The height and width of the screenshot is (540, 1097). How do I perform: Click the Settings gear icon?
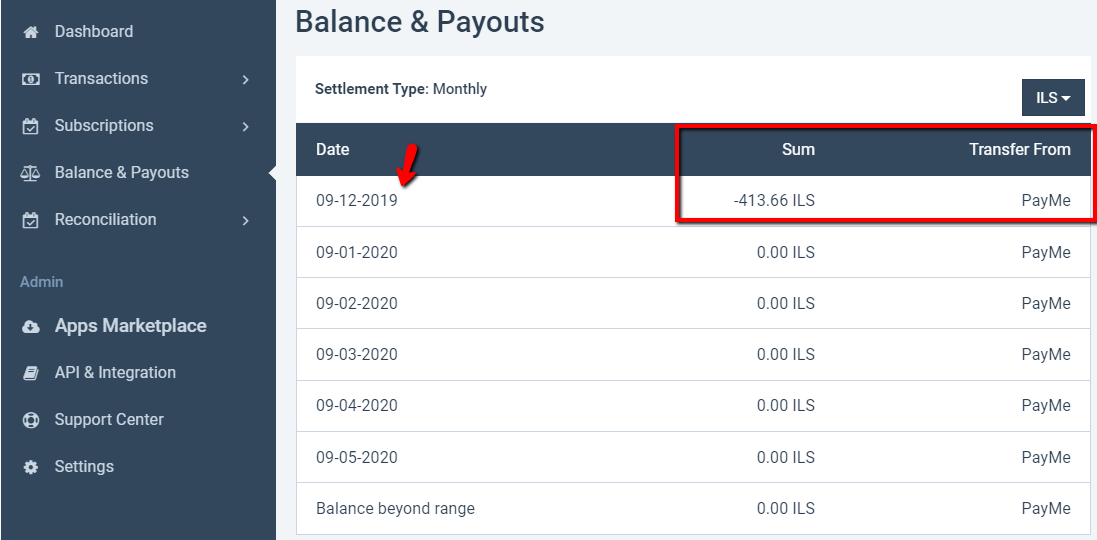tap(31, 467)
